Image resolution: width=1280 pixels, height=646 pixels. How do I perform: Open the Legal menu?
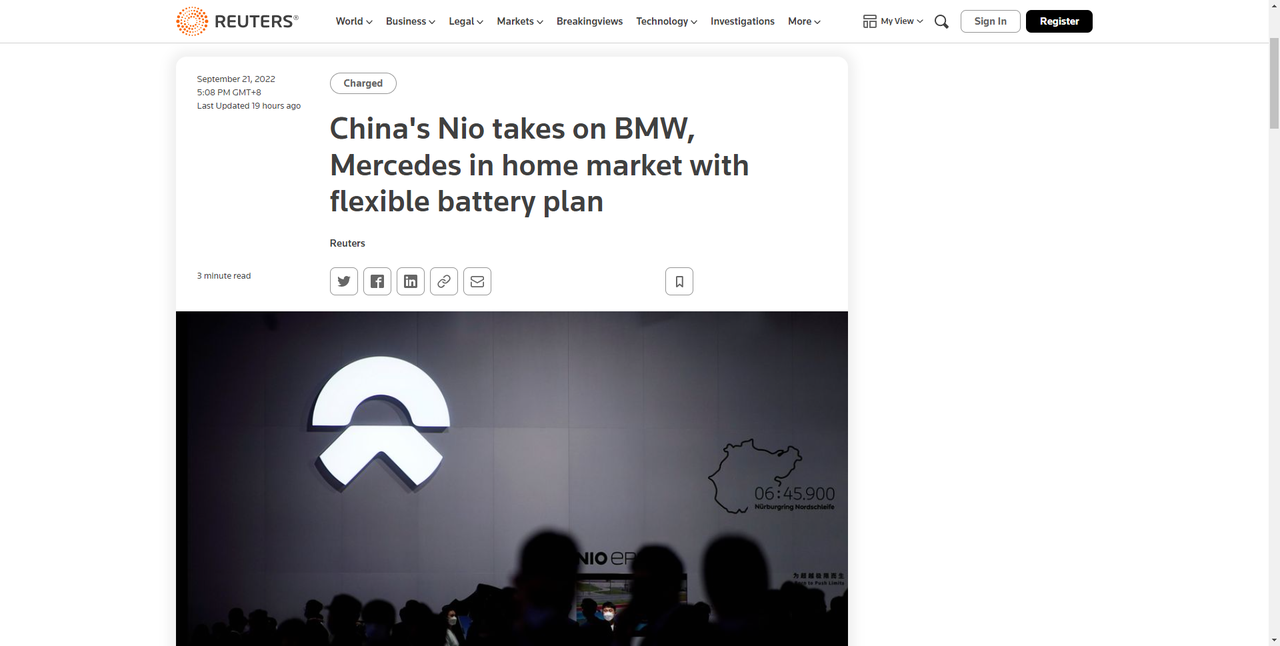[x=466, y=21]
